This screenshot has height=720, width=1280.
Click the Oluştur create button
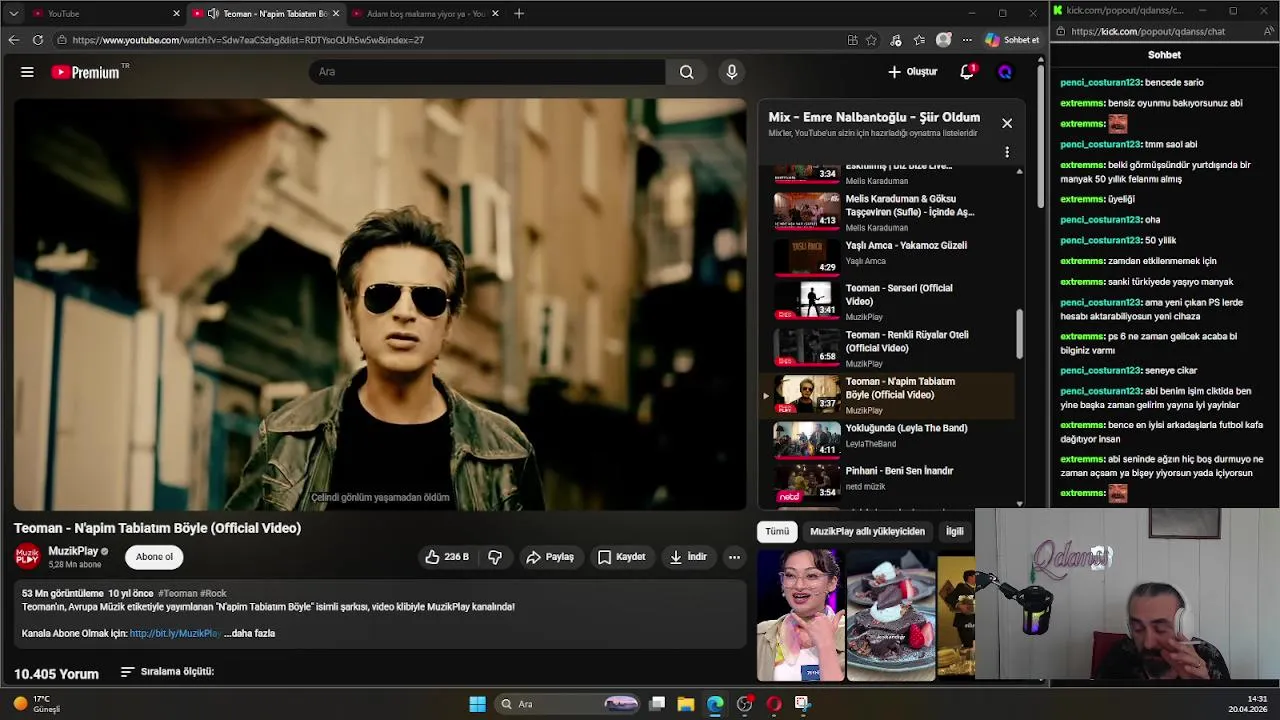pos(913,72)
